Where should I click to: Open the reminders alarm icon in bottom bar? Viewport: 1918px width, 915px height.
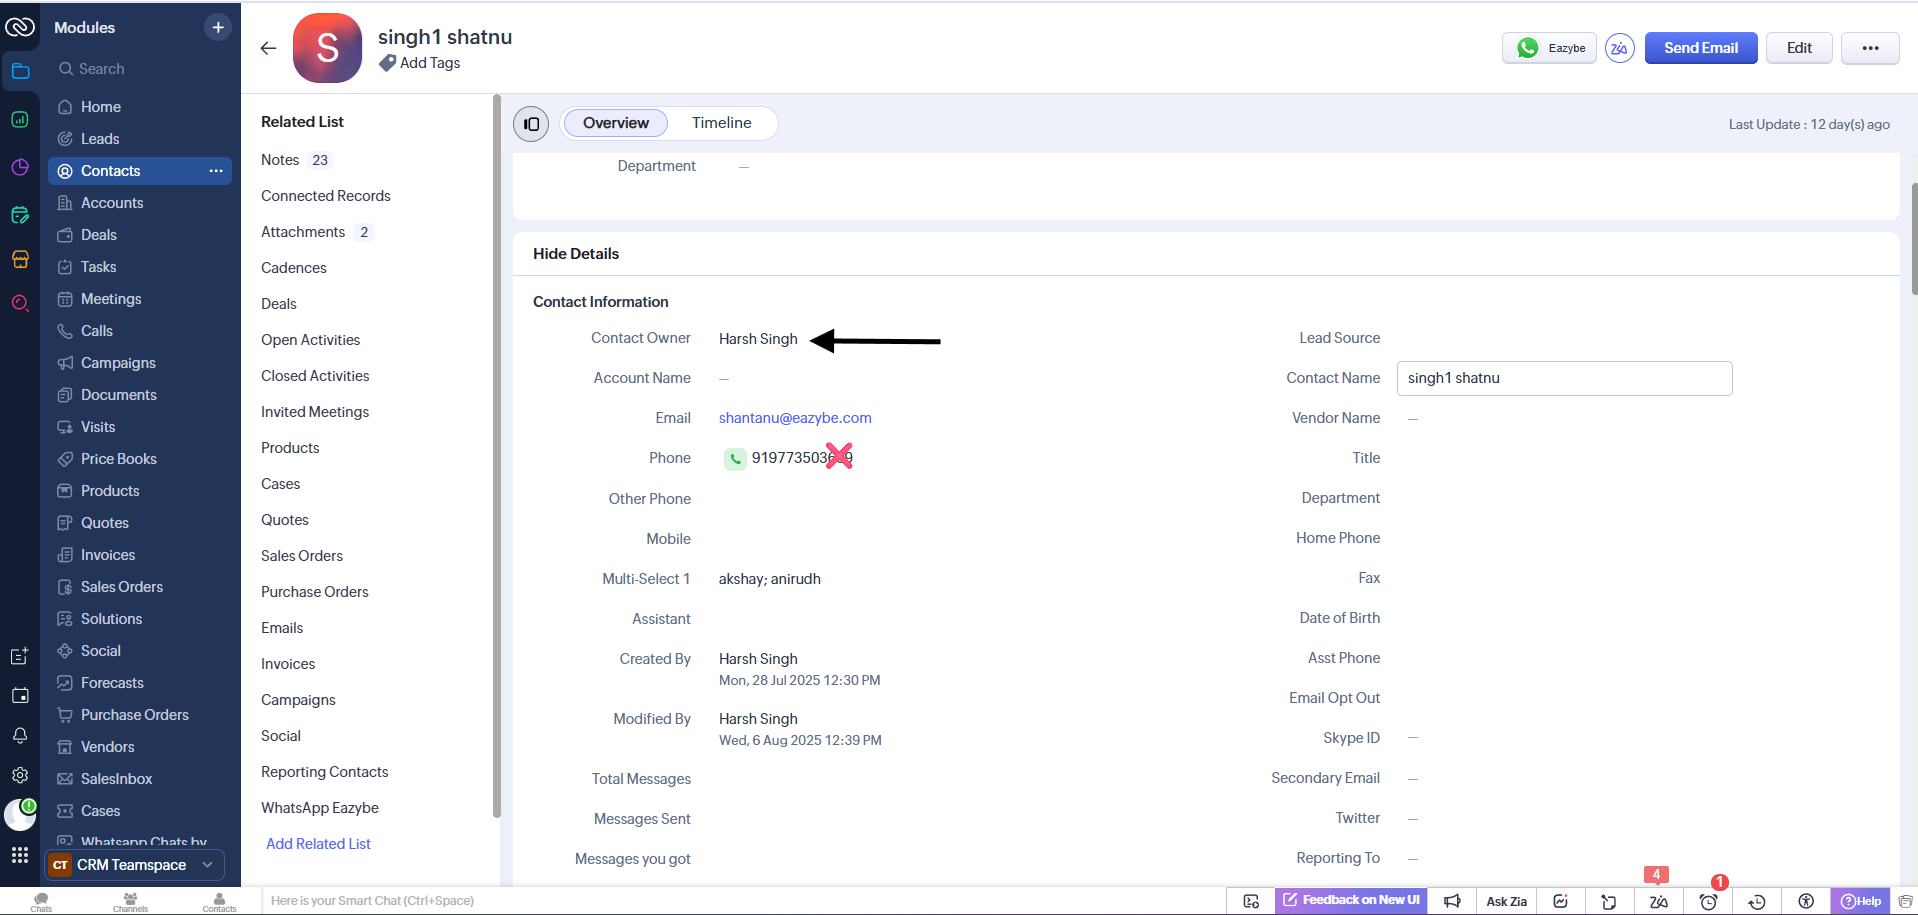pos(1708,901)
